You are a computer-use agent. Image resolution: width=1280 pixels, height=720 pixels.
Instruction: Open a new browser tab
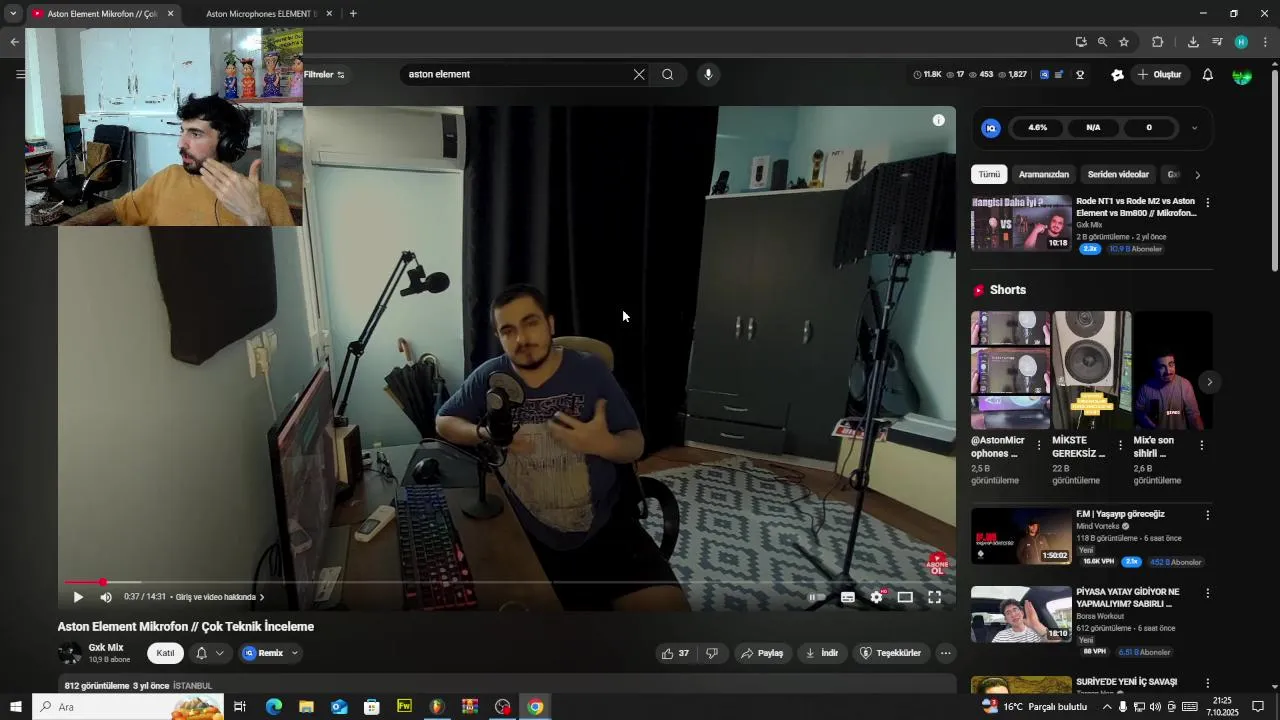pos(353,14)
